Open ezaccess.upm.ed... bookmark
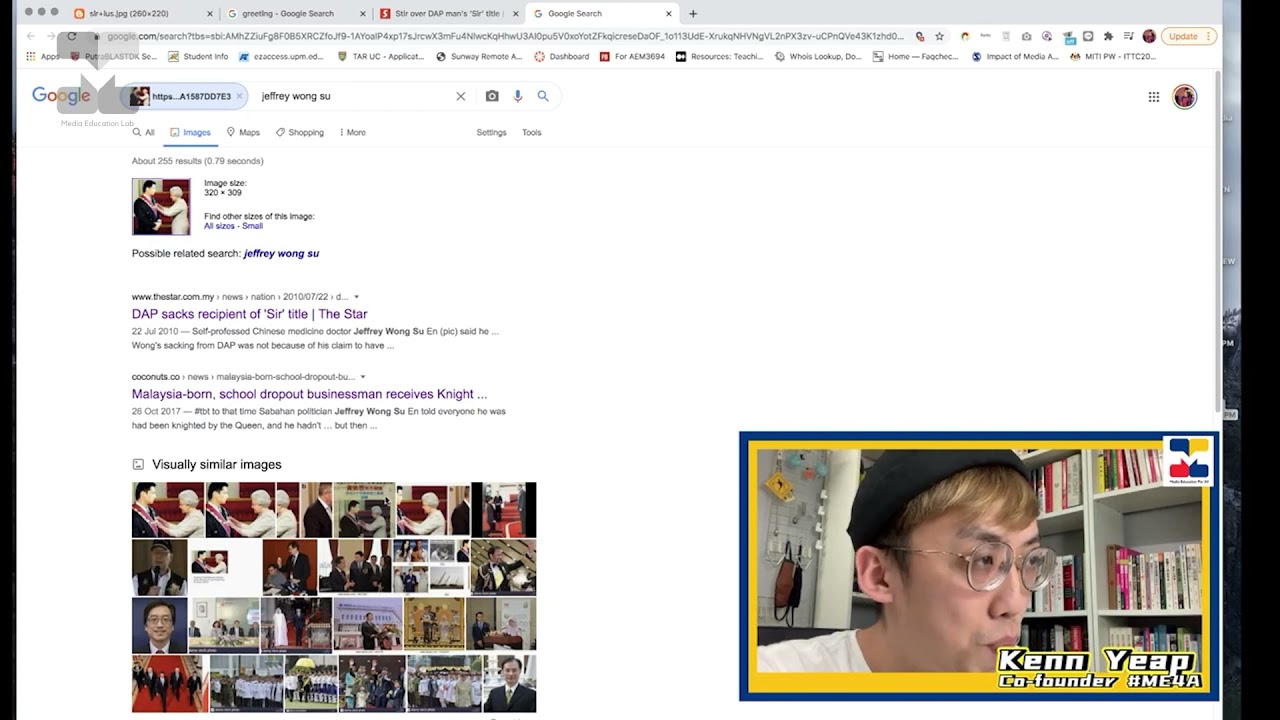The width and height of the screenshot is (1280, 720). 282,57
